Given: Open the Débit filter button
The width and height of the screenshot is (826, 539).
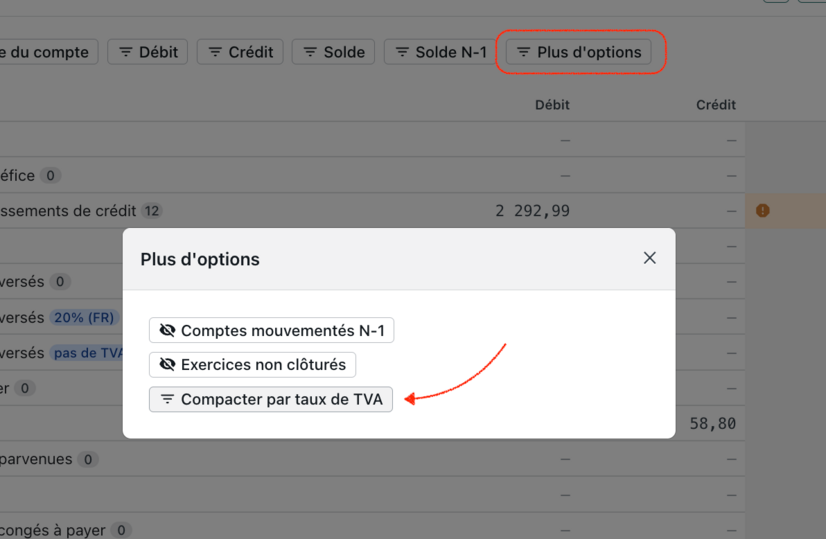Looking at the screenshot, I should pos(148,52).
